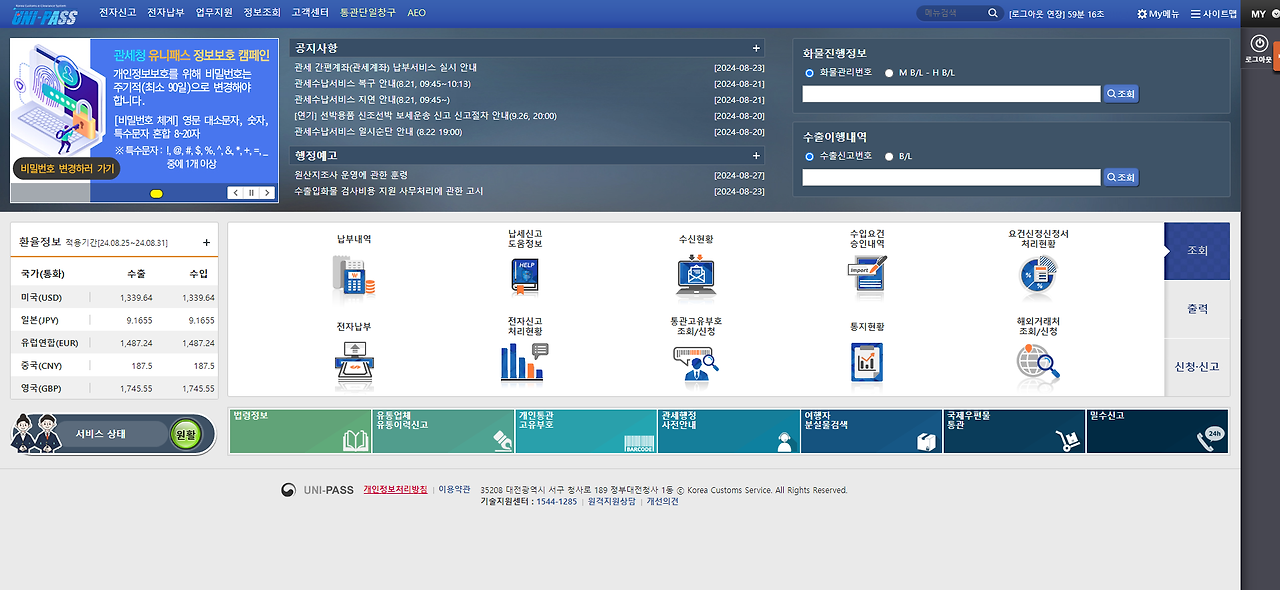Expand the 행정예고 list with plus

756,156
